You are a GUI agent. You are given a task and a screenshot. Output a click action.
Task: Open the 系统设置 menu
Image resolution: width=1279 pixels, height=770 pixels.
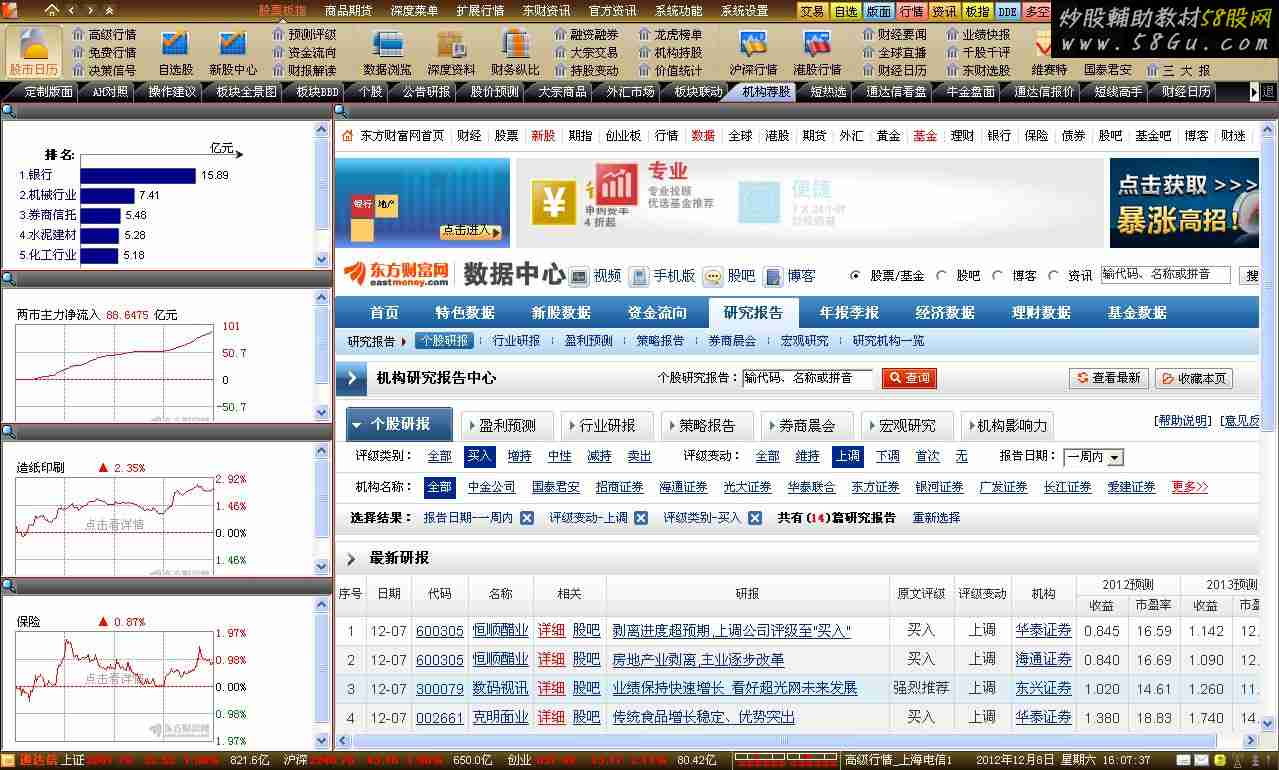(744, 11)
